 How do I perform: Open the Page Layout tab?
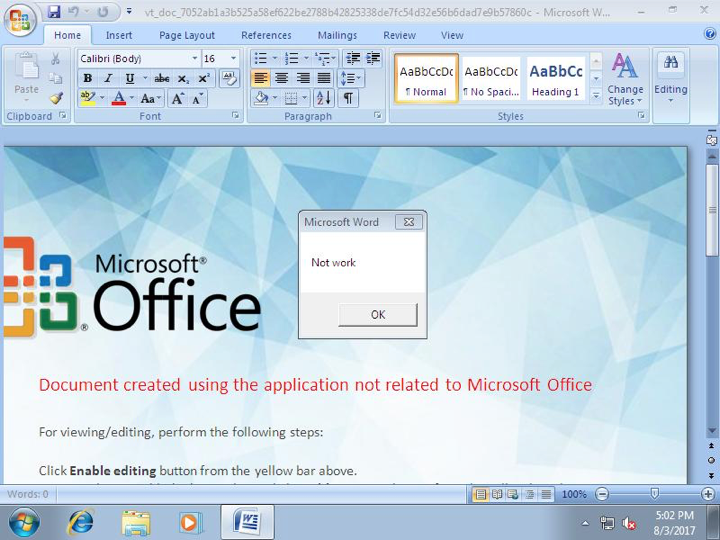[x=187, y=35]
